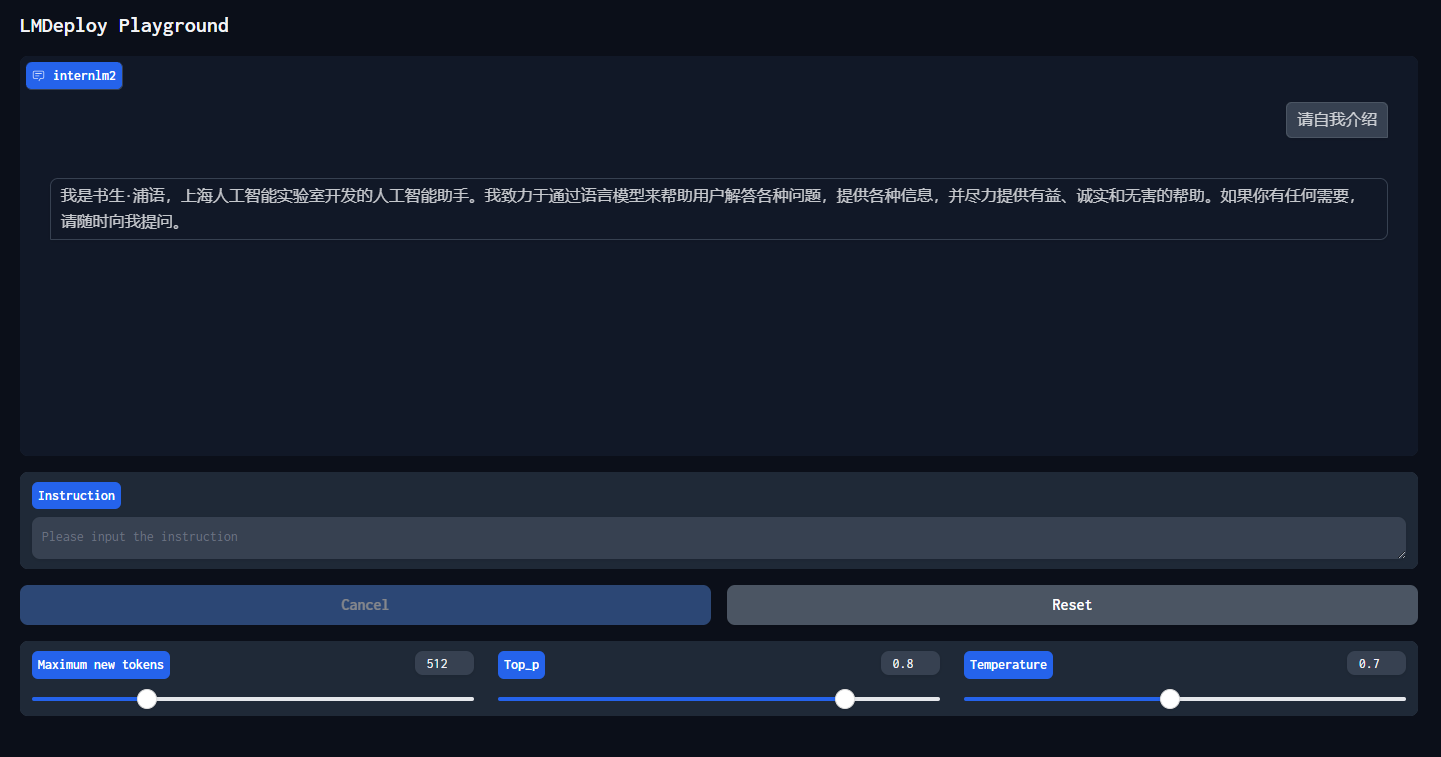Screen dimensions: 1441x757
Task: Click the LMDeploy Playground title
Action: [x=124, y=26]
